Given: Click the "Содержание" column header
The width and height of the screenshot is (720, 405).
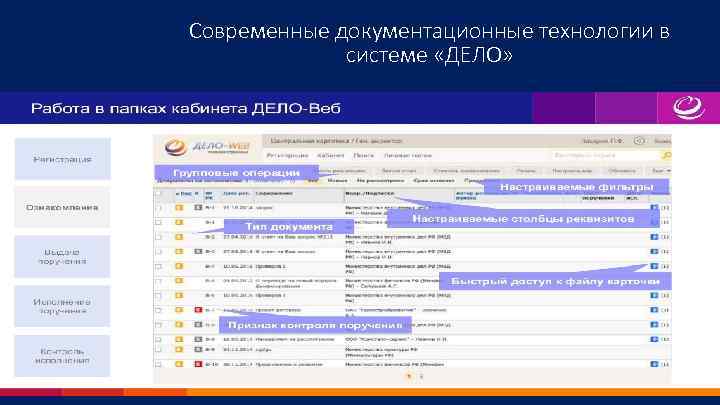Looking at the screenshot, I should click(x=274, y=193).
